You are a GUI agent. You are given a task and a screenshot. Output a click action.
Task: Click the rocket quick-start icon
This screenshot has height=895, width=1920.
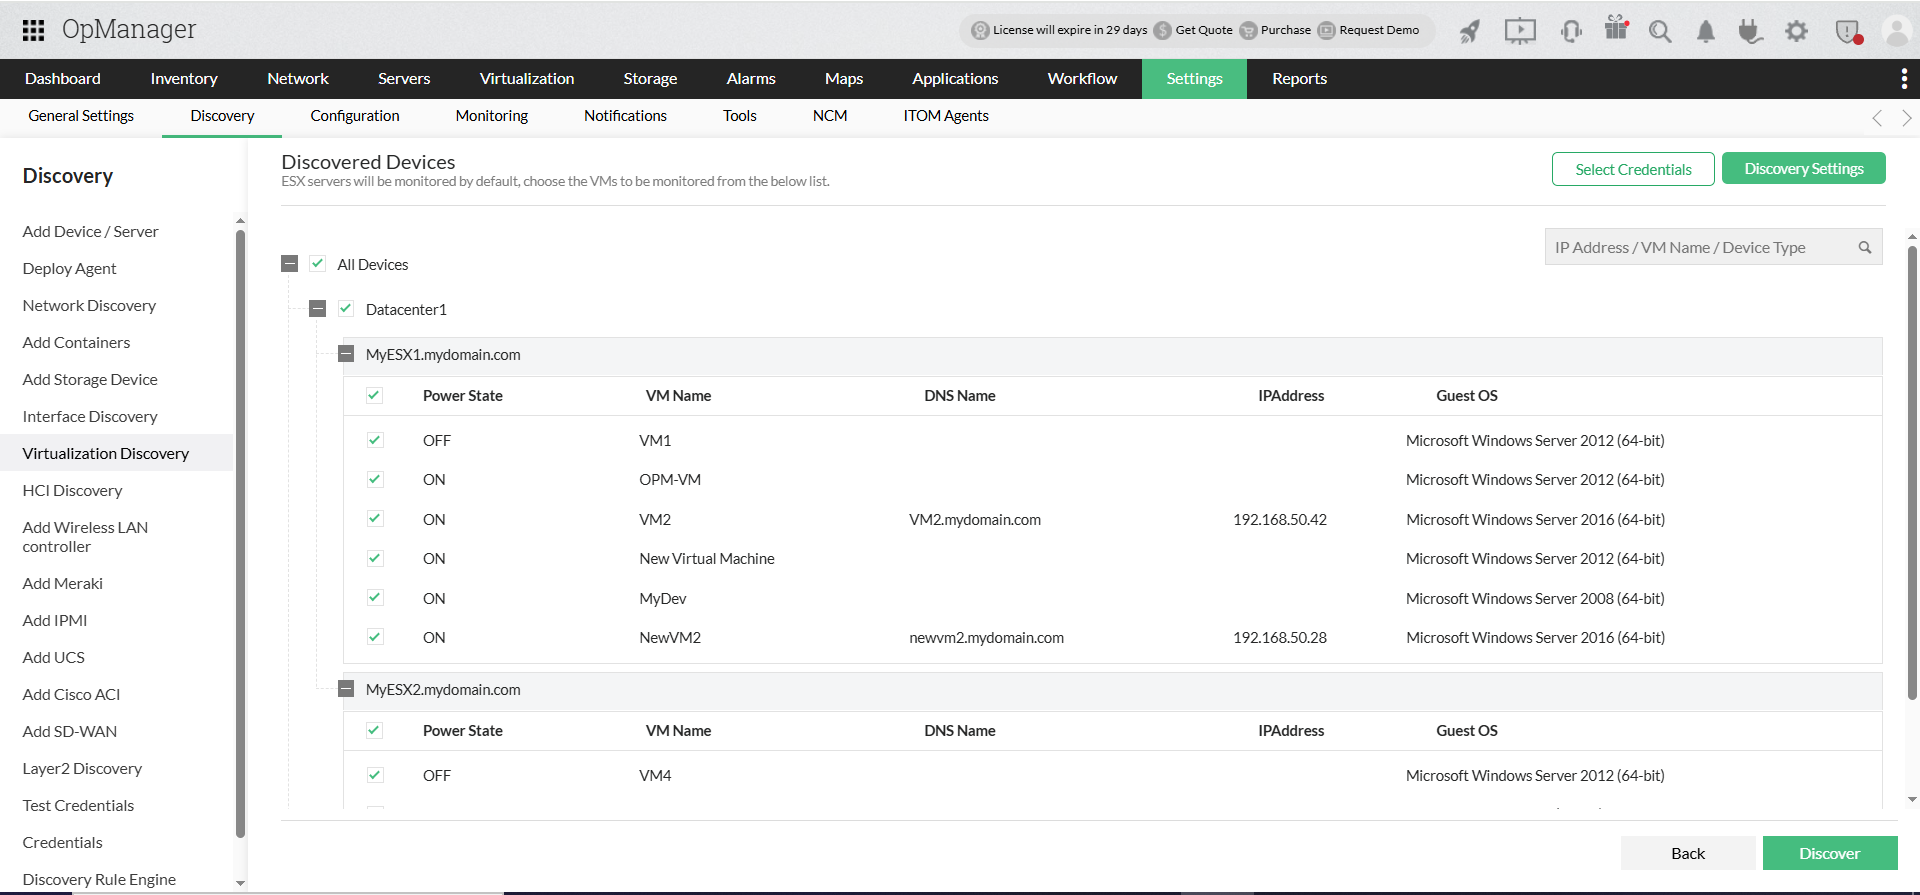[x=1469, y=31]
